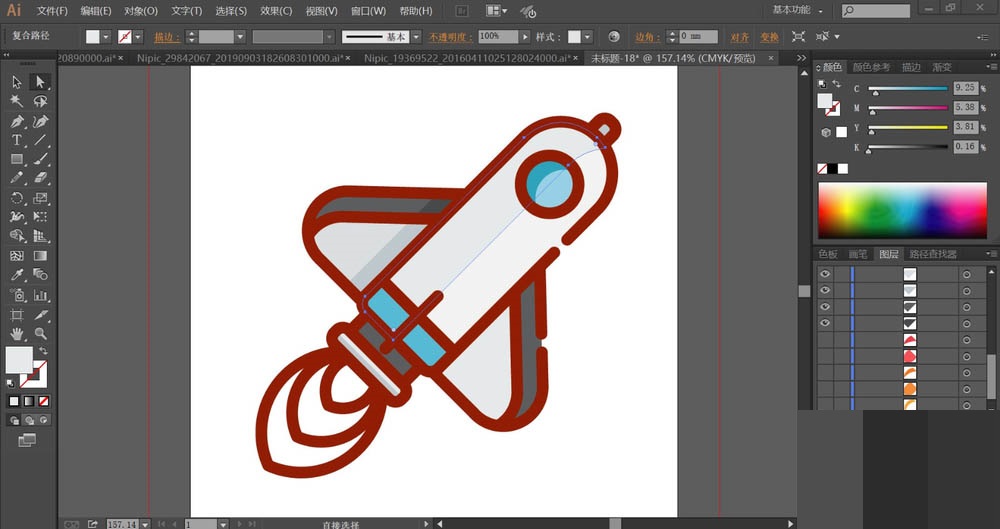Select the Paintbrush tool
Image resolution: width=1000 pixels, height=529 pixels.
pos(40,160)
